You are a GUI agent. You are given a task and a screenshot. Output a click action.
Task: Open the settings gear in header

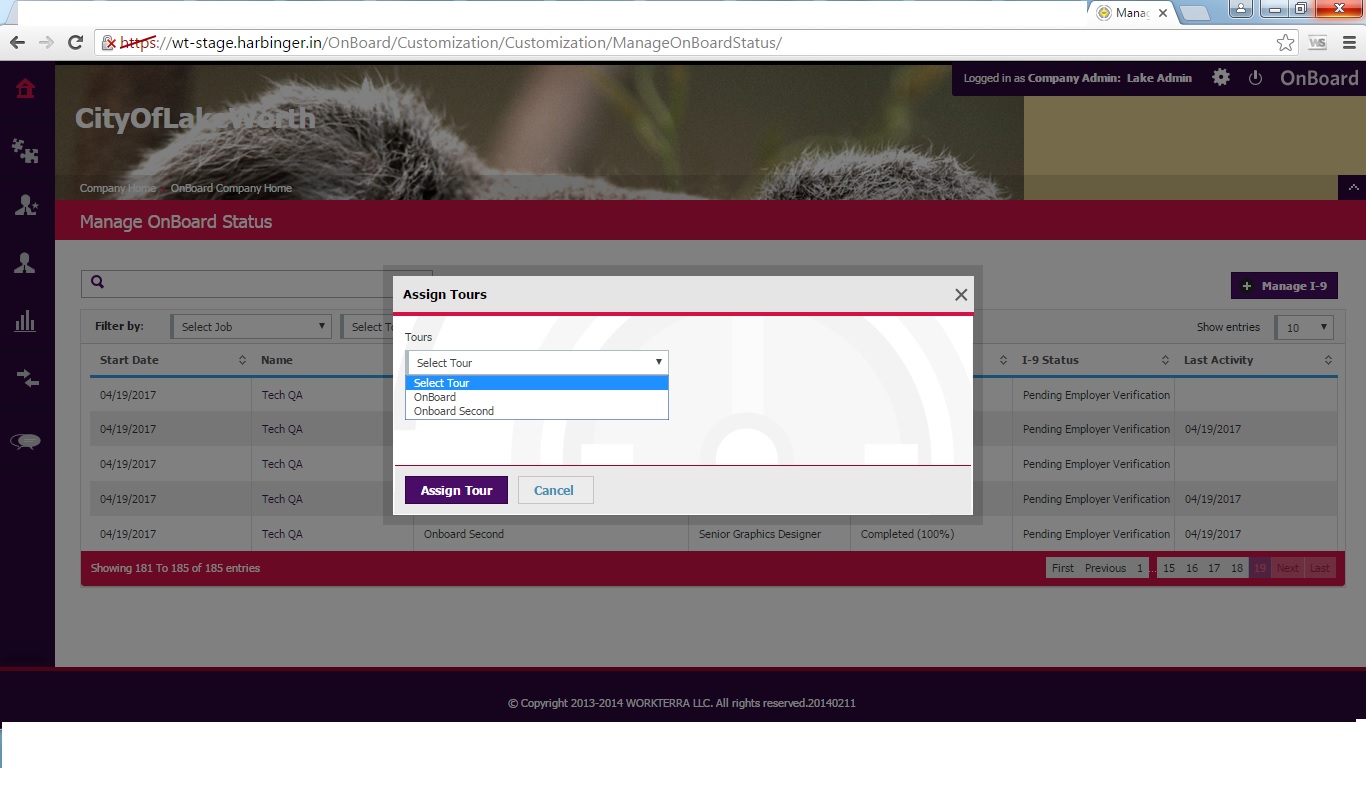[1221, 77]
